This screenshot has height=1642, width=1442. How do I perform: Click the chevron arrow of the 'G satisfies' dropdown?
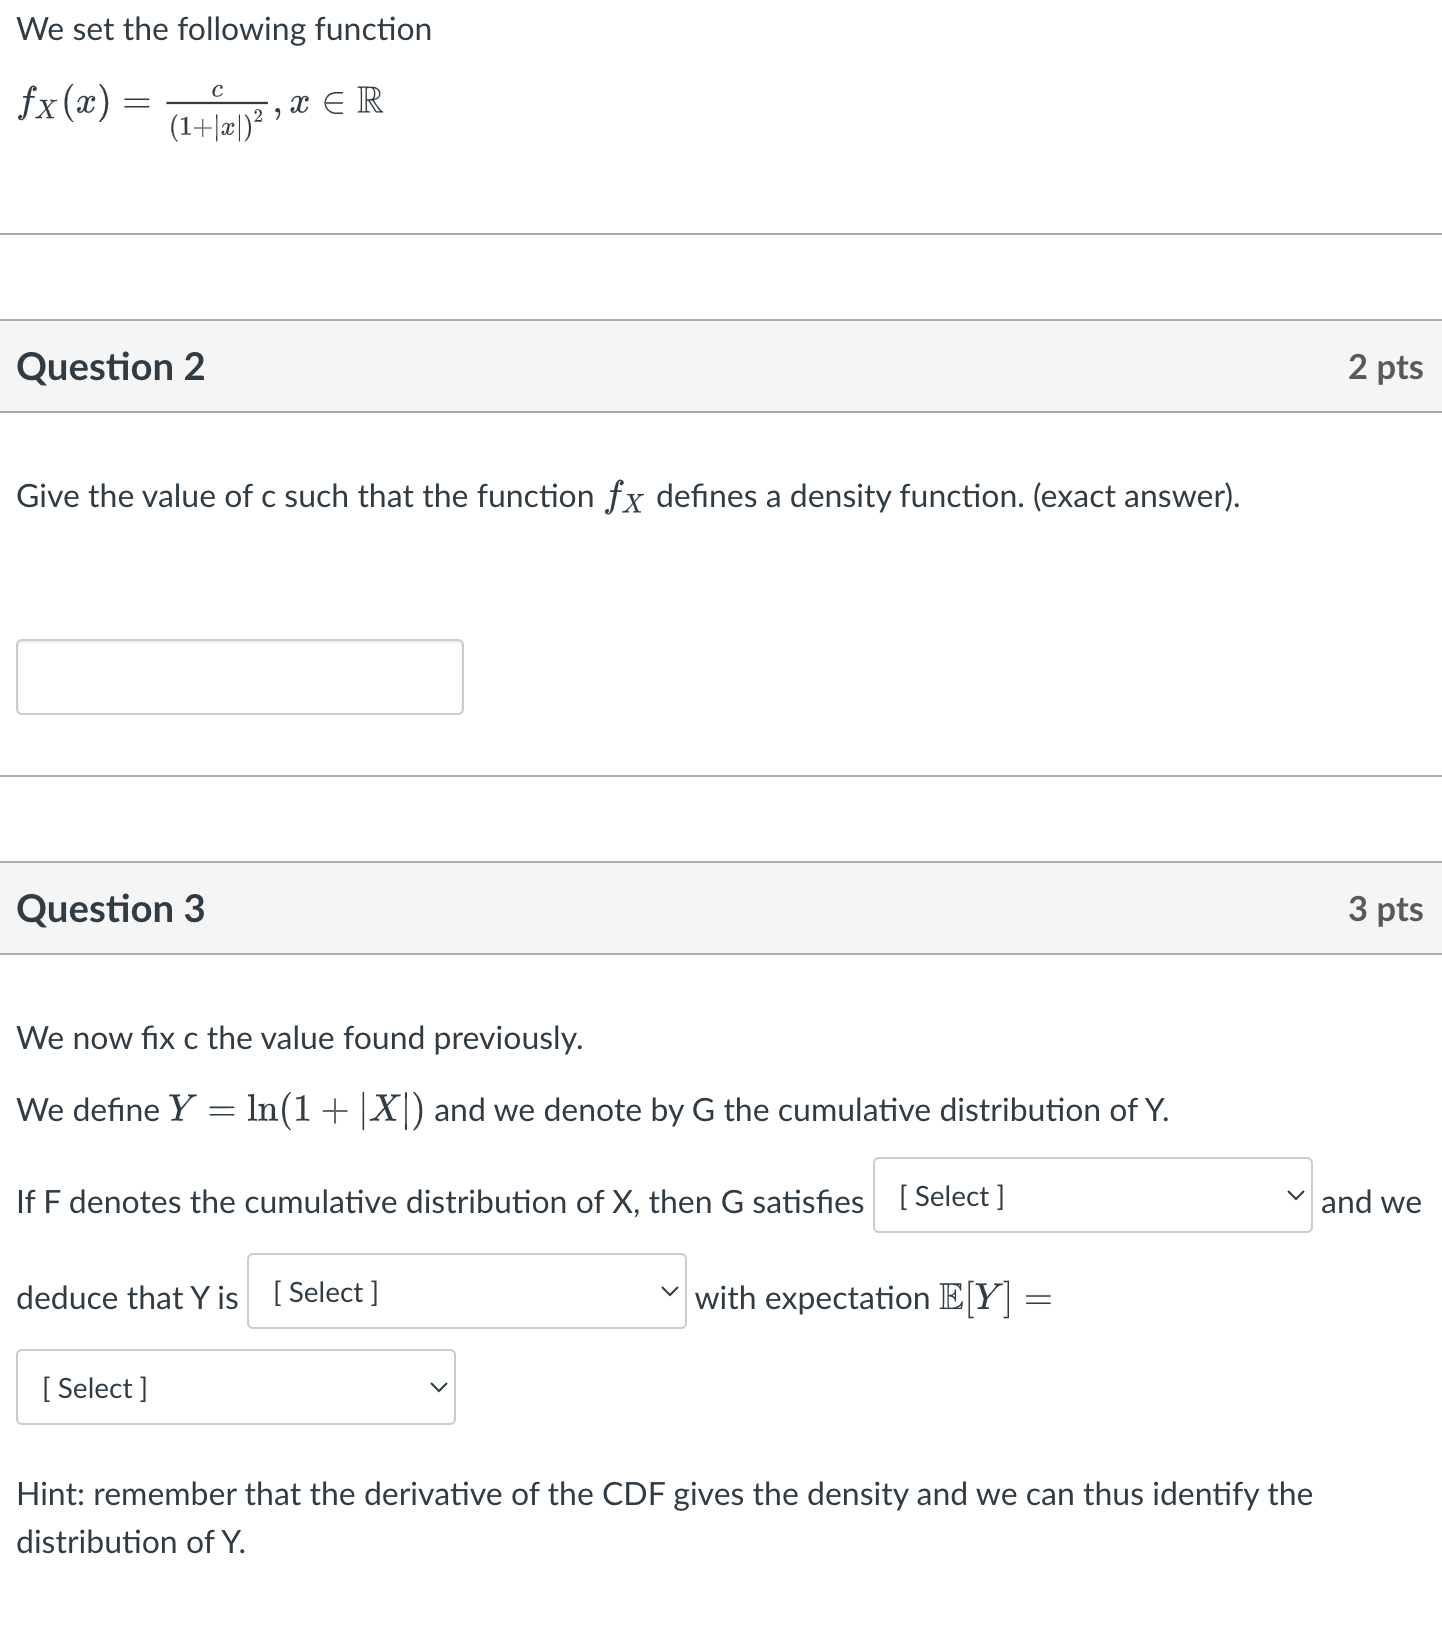(x=1295, y=1195)
